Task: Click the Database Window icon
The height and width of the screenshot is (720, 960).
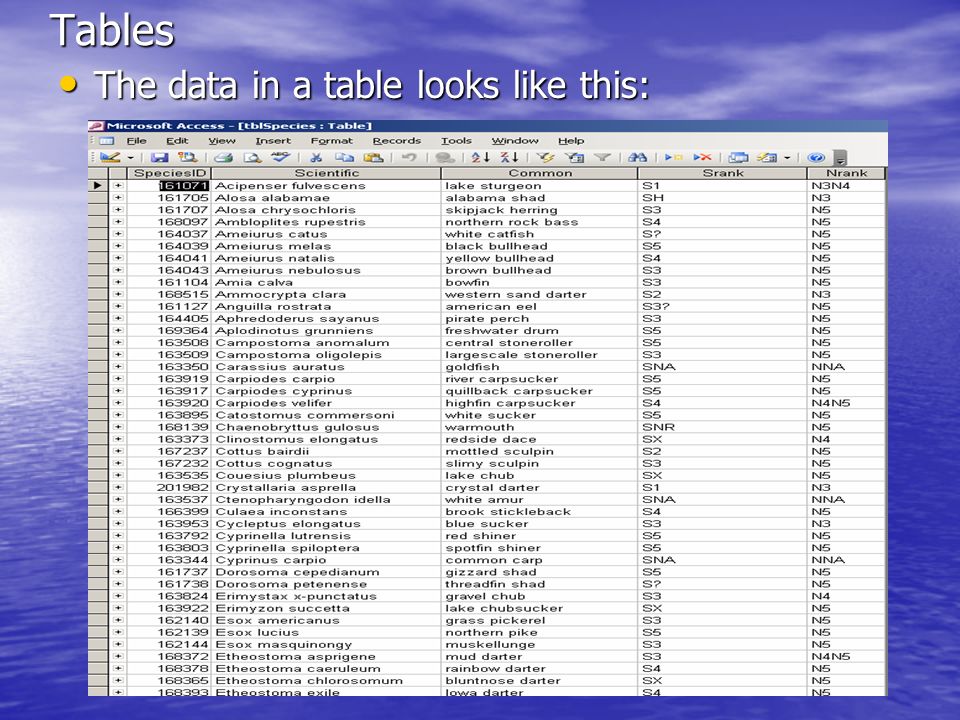Action: click(738, 158)
